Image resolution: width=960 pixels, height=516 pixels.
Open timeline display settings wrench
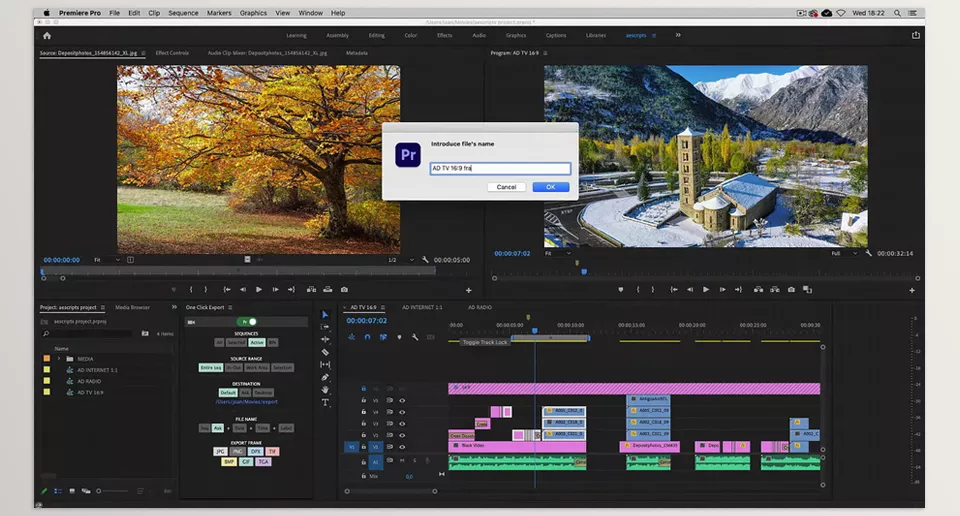(415, 337)
